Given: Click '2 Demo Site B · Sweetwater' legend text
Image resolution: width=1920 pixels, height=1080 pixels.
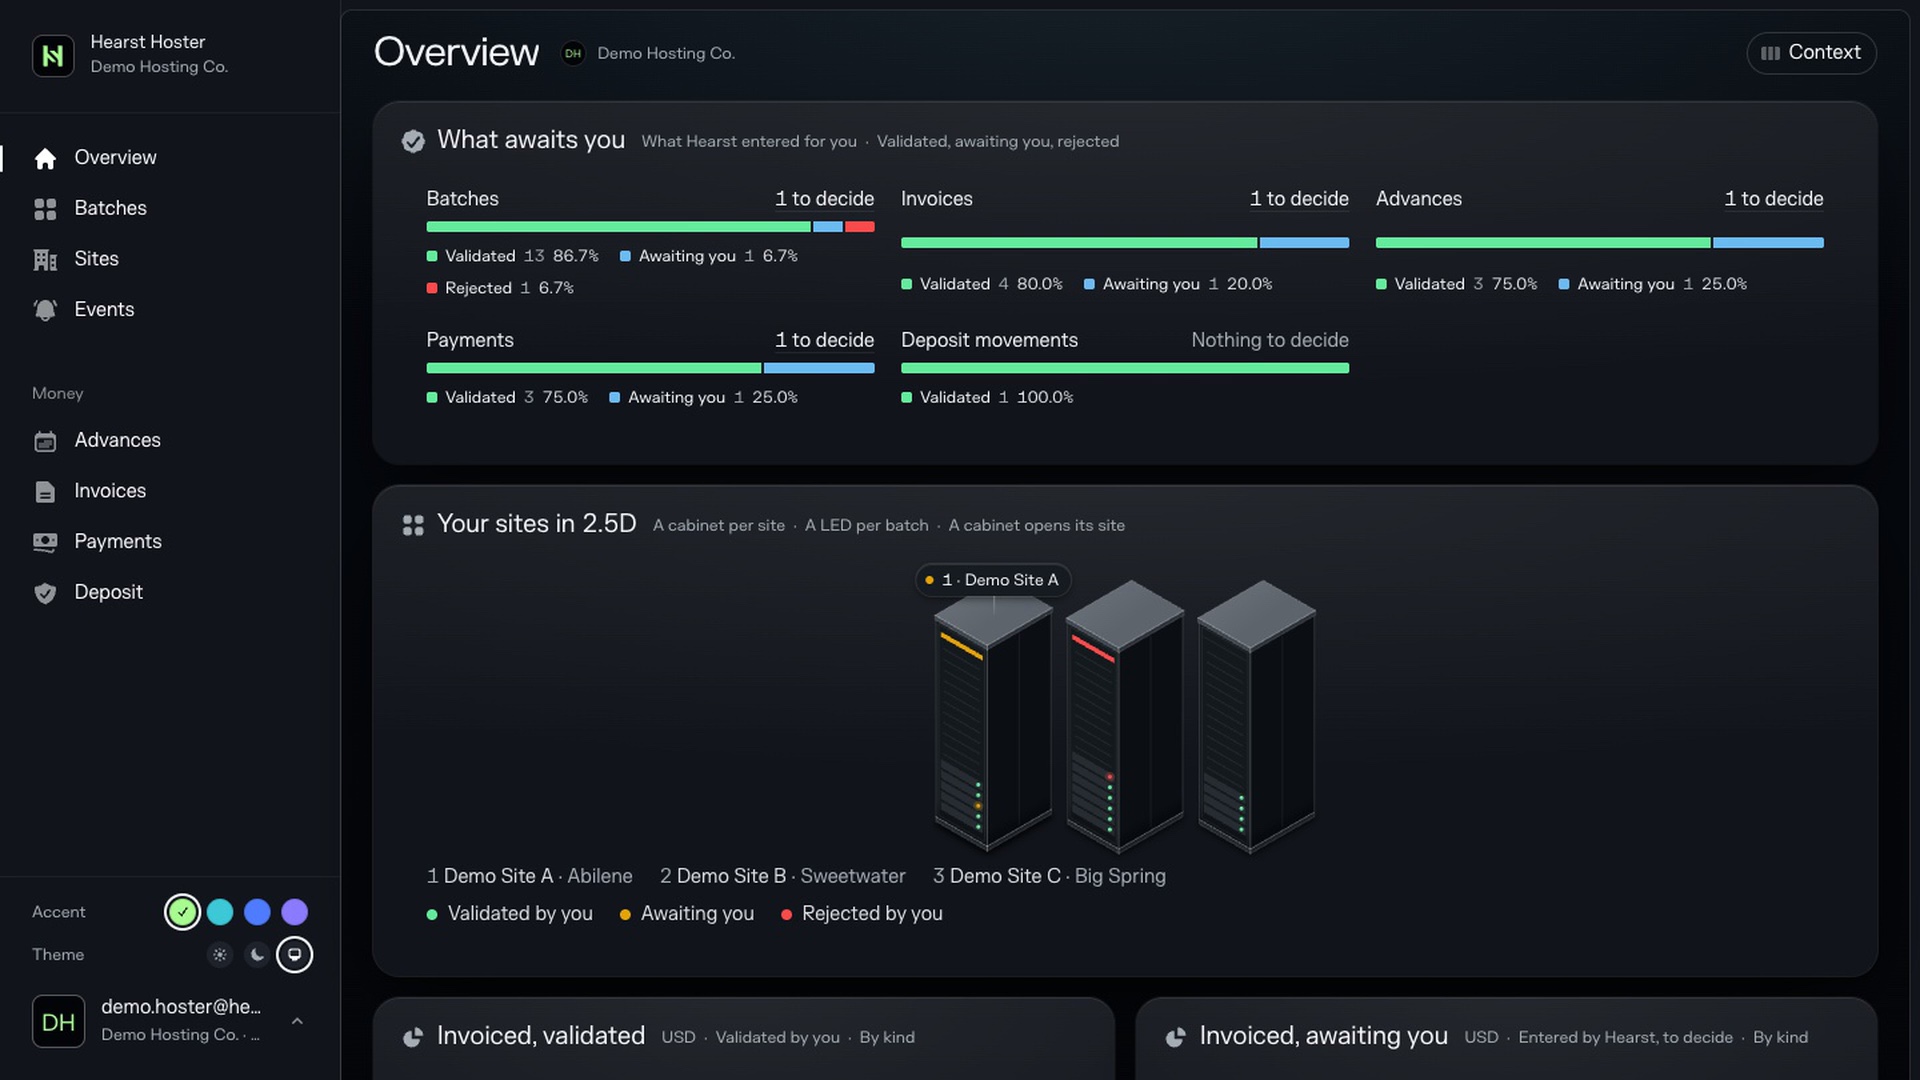Looking at the screenshot, I should click(782, 876).
